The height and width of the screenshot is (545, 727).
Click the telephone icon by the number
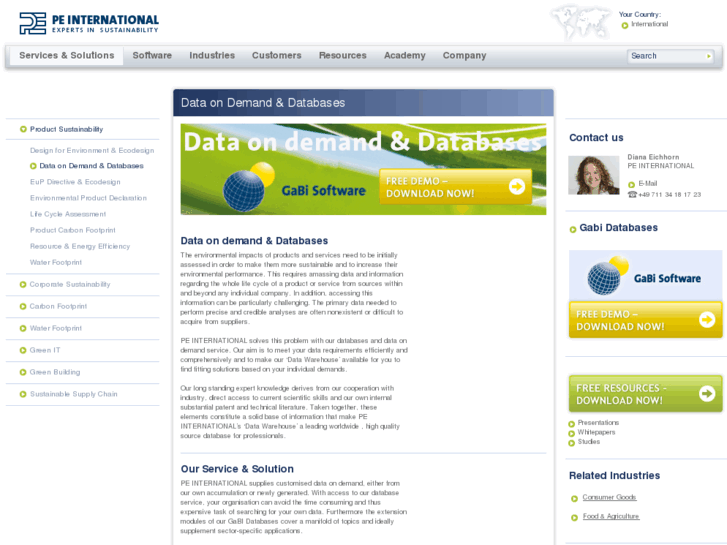pyautogui.click(x=632, y=195)
